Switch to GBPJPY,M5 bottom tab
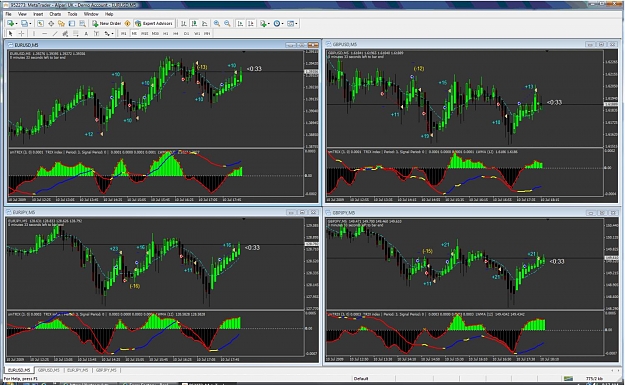 (x=106, y=370)
